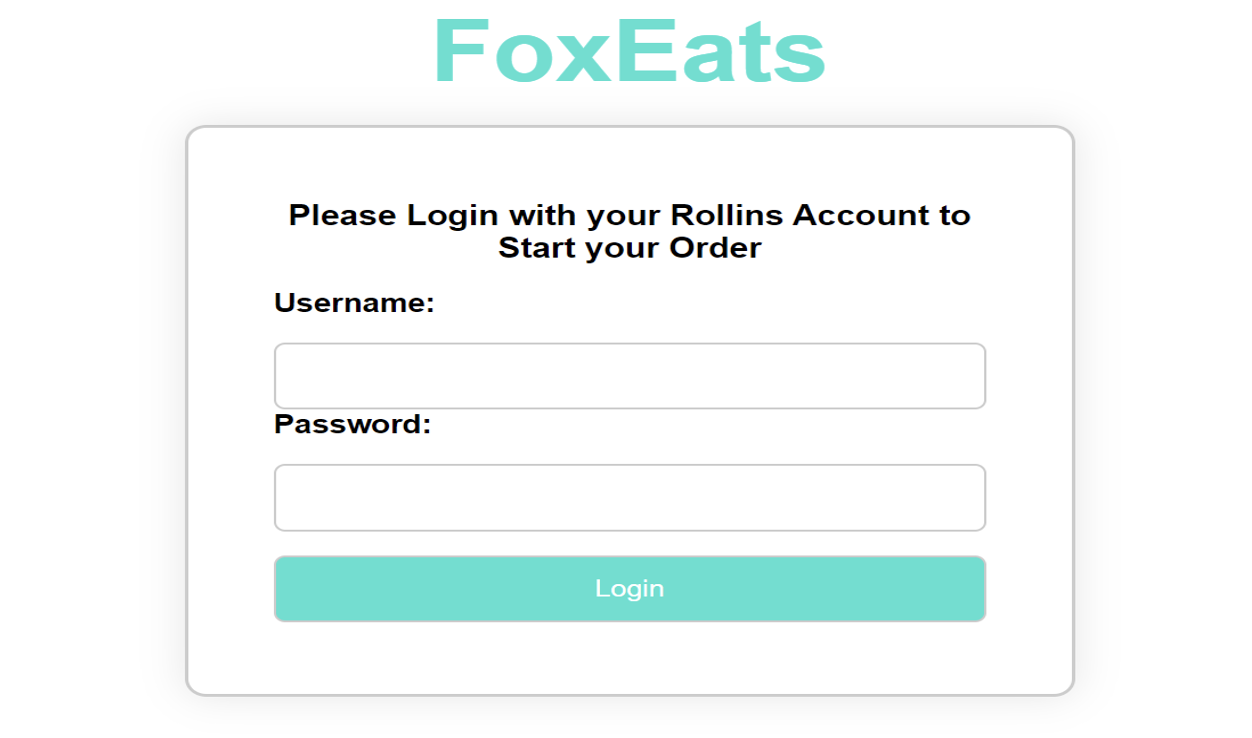Click the left end of the Username field
The width and height of the screenshot is (1252, 738).
click(x=292, y=376)
